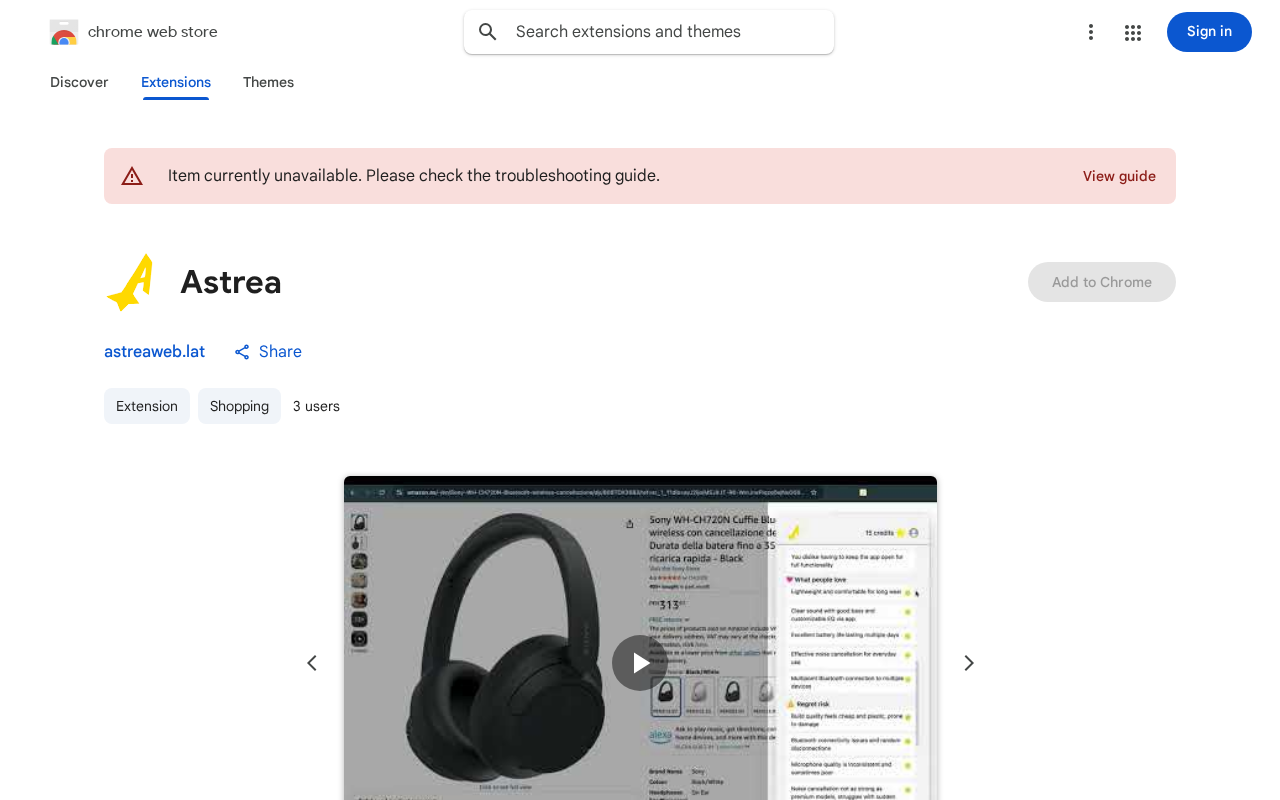Go to next screenshot with right chevron
The width and height of the screenshot is (1280, 800).
[x=968, y=663]
